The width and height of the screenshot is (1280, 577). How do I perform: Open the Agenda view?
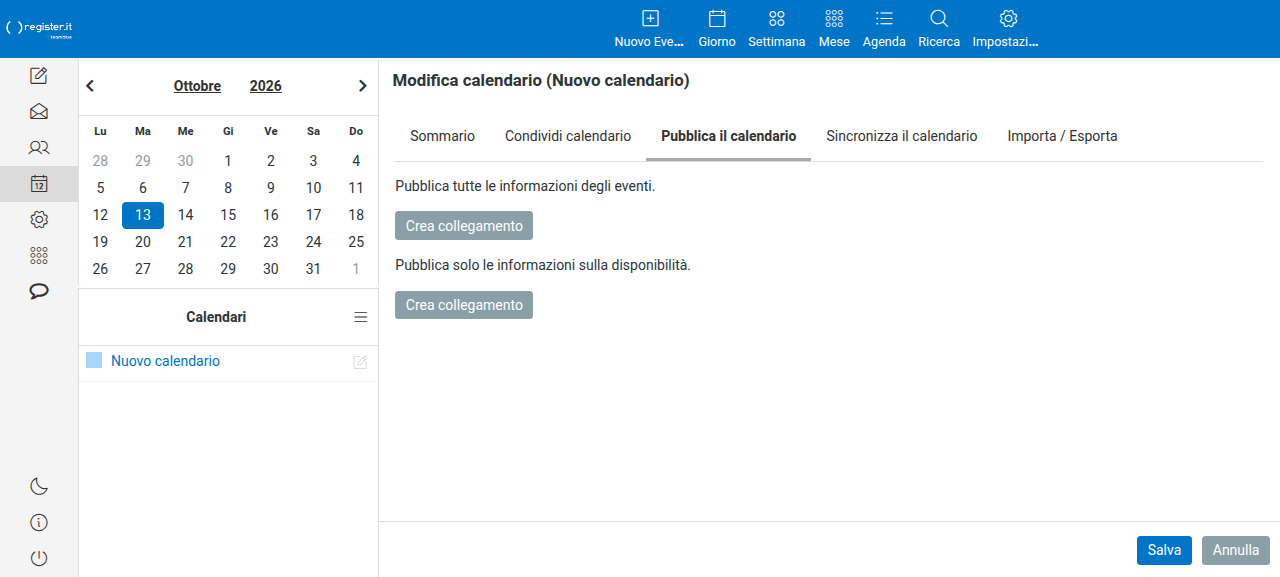pyautogui.click(x=884, y=29)
